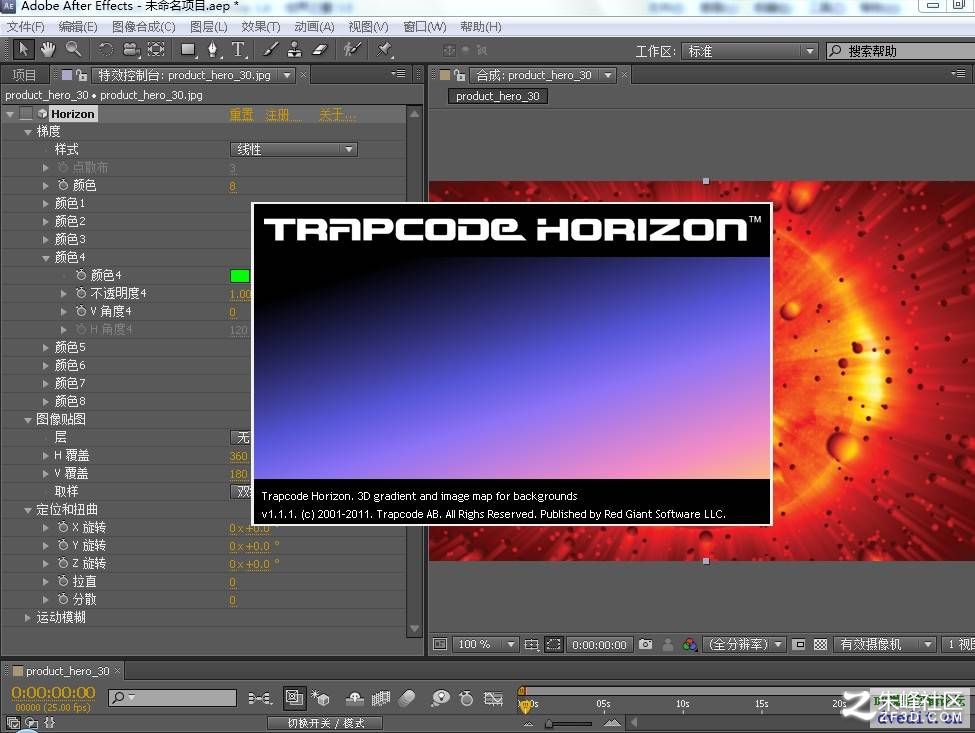Select the Type text tool
The width and height of the screenshot is (975, 733).
[238, 49]
